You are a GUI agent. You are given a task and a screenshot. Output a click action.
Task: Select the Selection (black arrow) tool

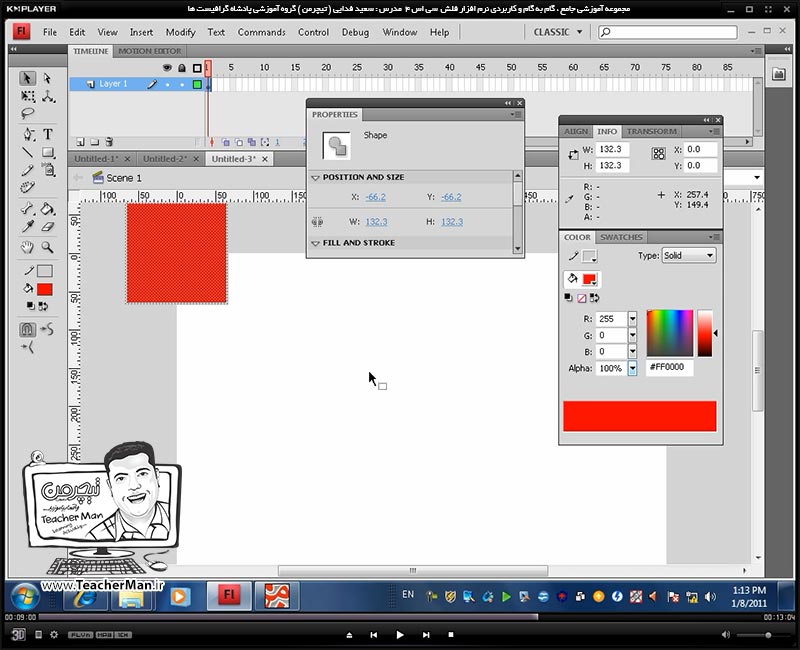28,78
